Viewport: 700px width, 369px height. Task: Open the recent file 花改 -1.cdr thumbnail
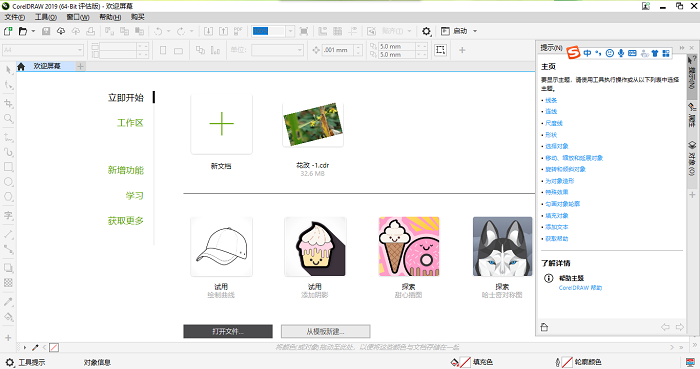tap(313, 124)
